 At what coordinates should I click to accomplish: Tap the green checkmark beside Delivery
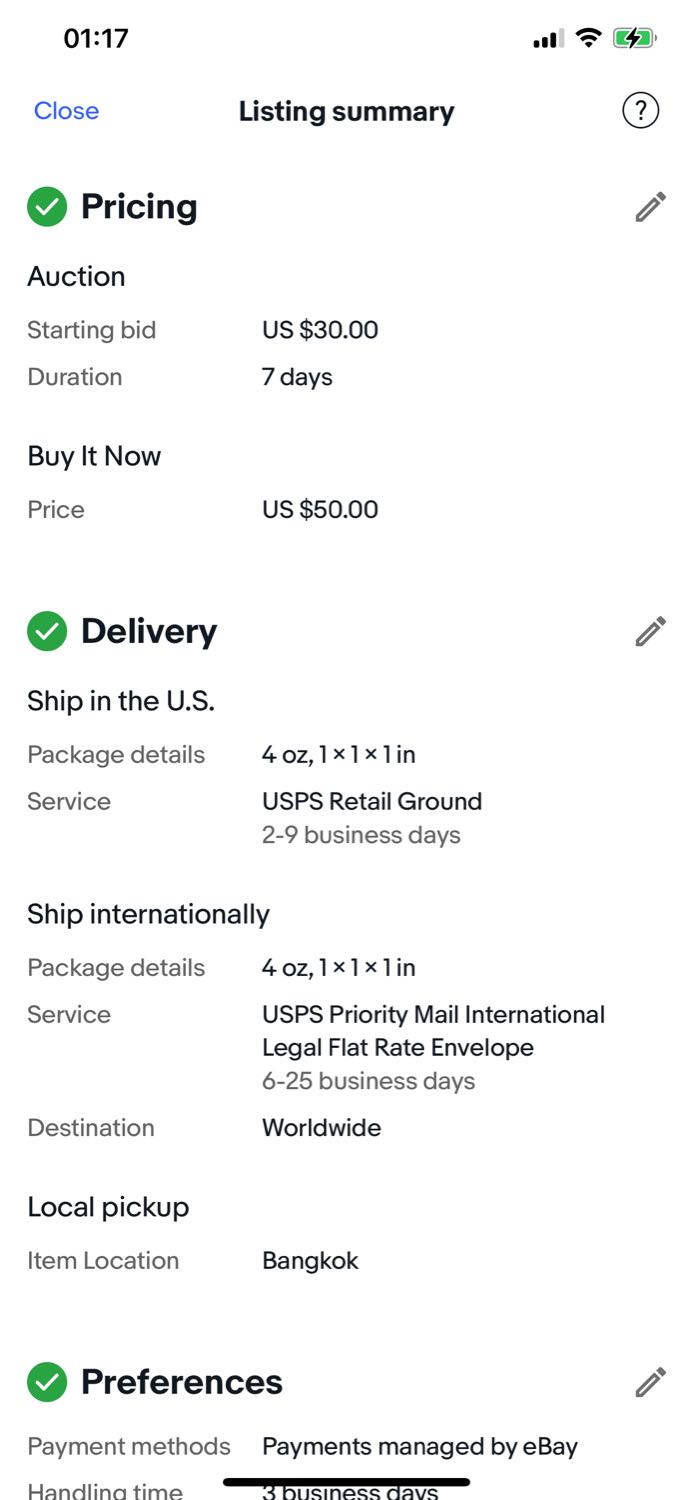click(x=47, y=632)
